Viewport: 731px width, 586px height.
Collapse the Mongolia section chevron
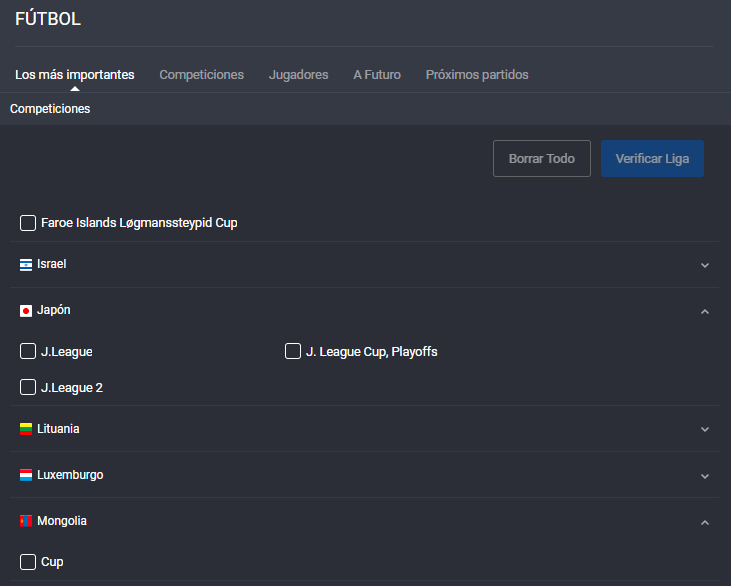tap(705, 523)
